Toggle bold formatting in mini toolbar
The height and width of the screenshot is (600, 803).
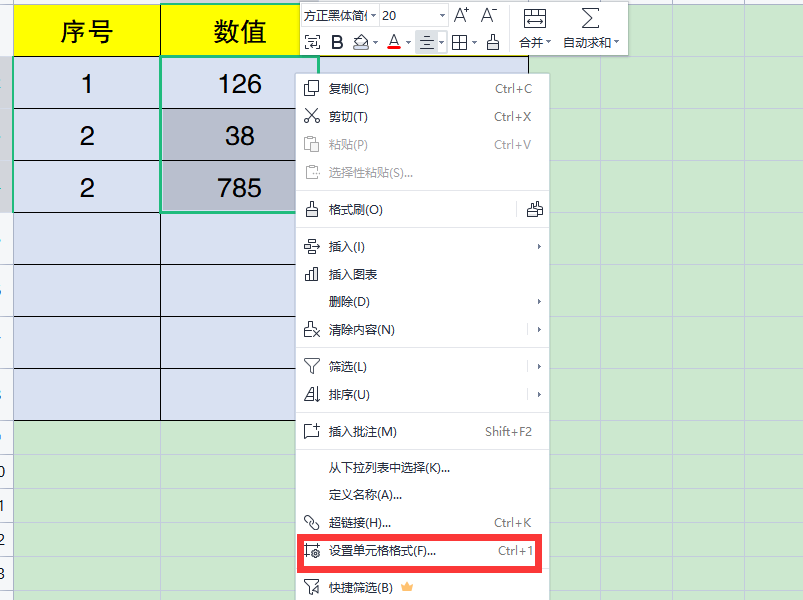337,42
